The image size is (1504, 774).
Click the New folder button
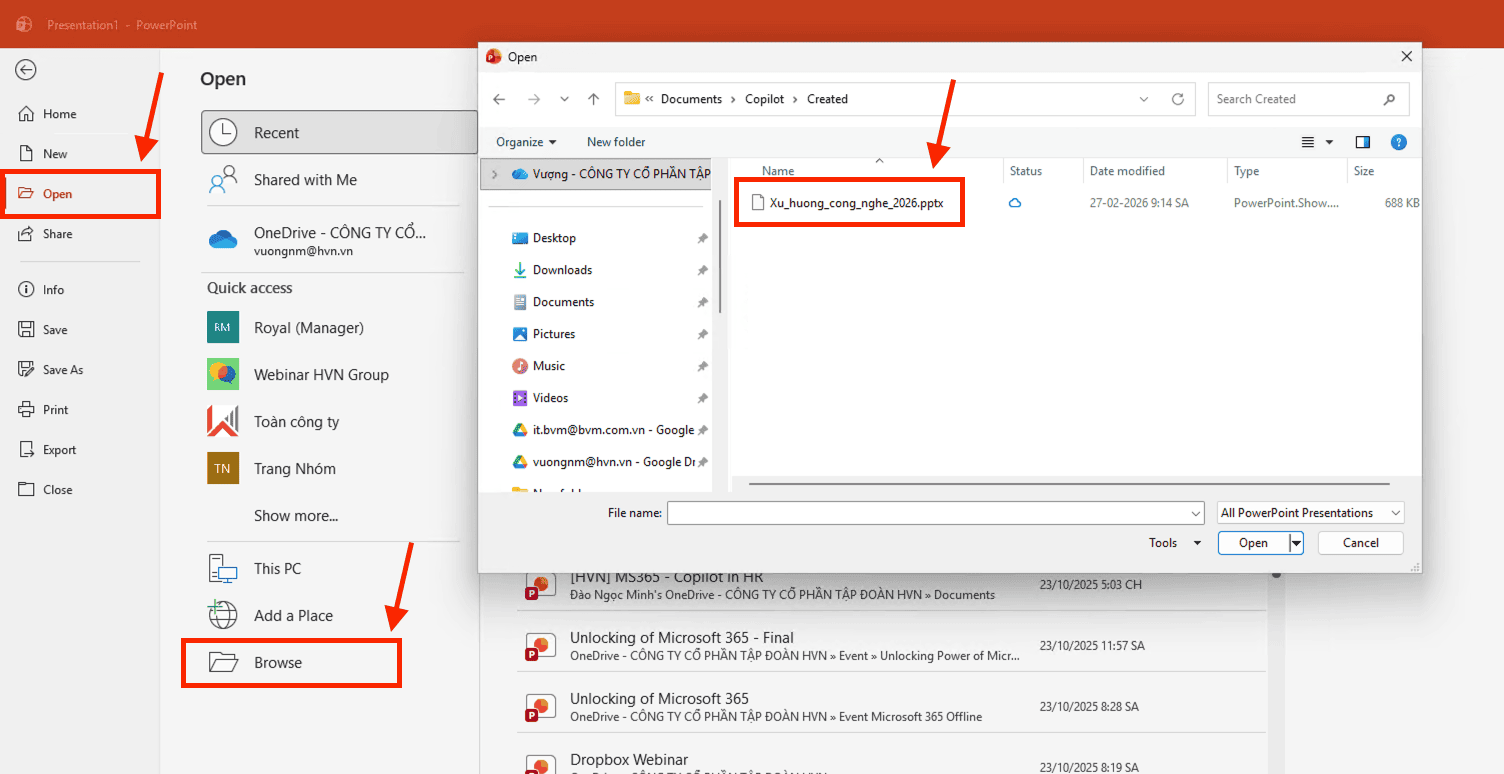616,142
